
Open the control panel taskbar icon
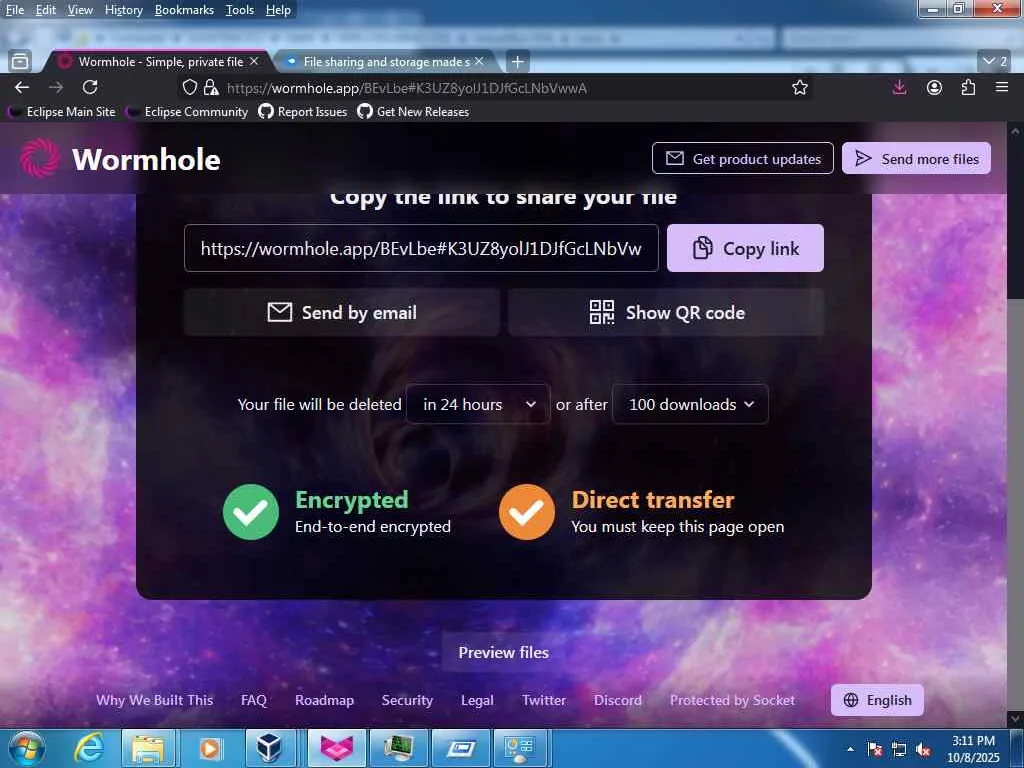pos(520,748)
